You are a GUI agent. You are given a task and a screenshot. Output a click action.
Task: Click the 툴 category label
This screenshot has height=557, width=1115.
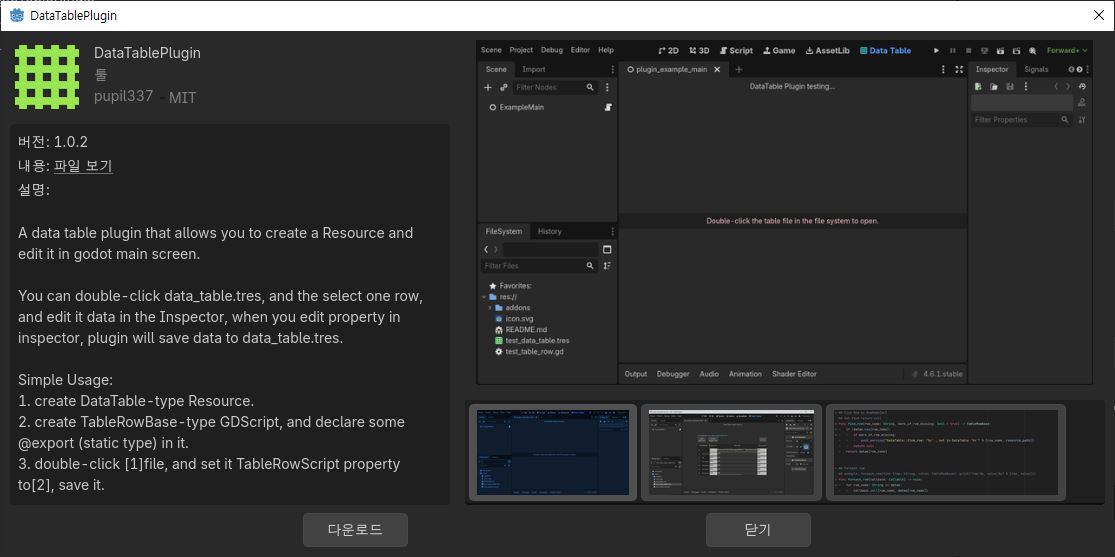(100, 75)
